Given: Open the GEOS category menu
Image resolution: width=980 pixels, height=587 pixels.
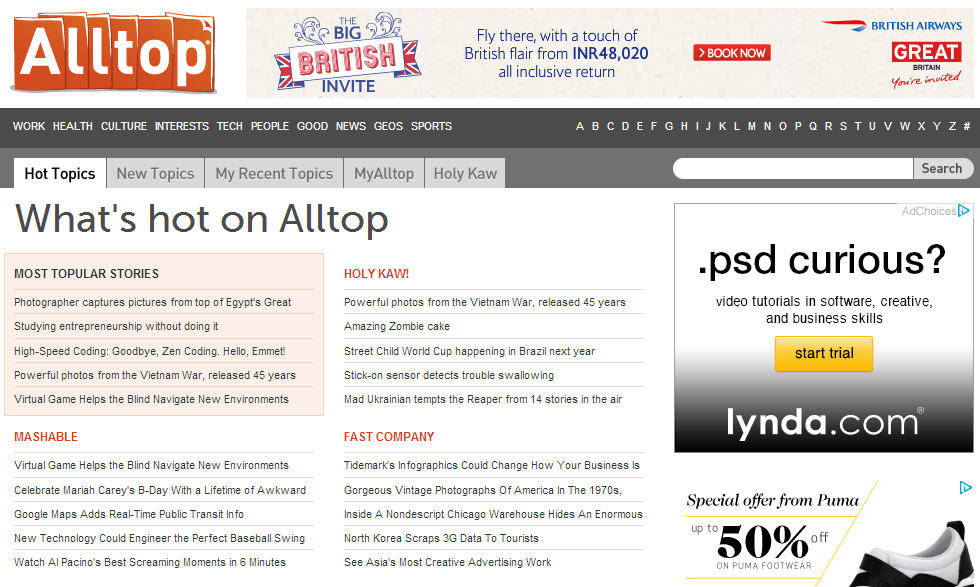Looking at the screenshot, I should coord(388,126).
